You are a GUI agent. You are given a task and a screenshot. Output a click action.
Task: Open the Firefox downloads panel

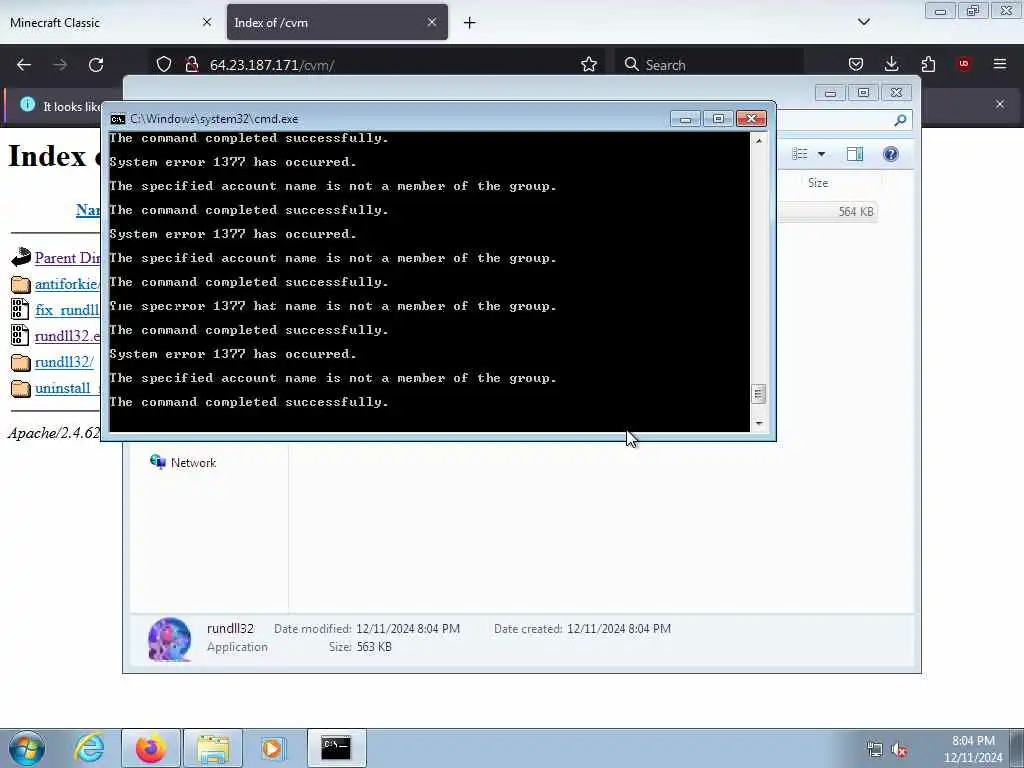(891, 64)
